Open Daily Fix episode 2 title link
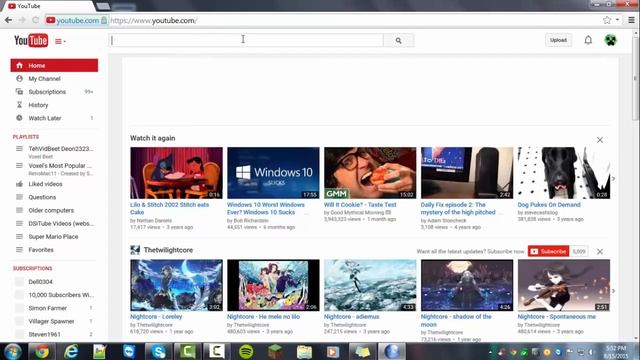Image resolution: width=640 pixels, height=360 pixels. click(458, 209)
